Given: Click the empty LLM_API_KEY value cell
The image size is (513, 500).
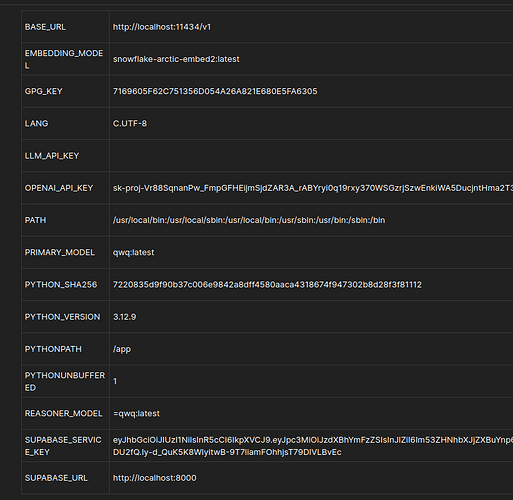Looking at the screenshot, I should click(311, 156).
